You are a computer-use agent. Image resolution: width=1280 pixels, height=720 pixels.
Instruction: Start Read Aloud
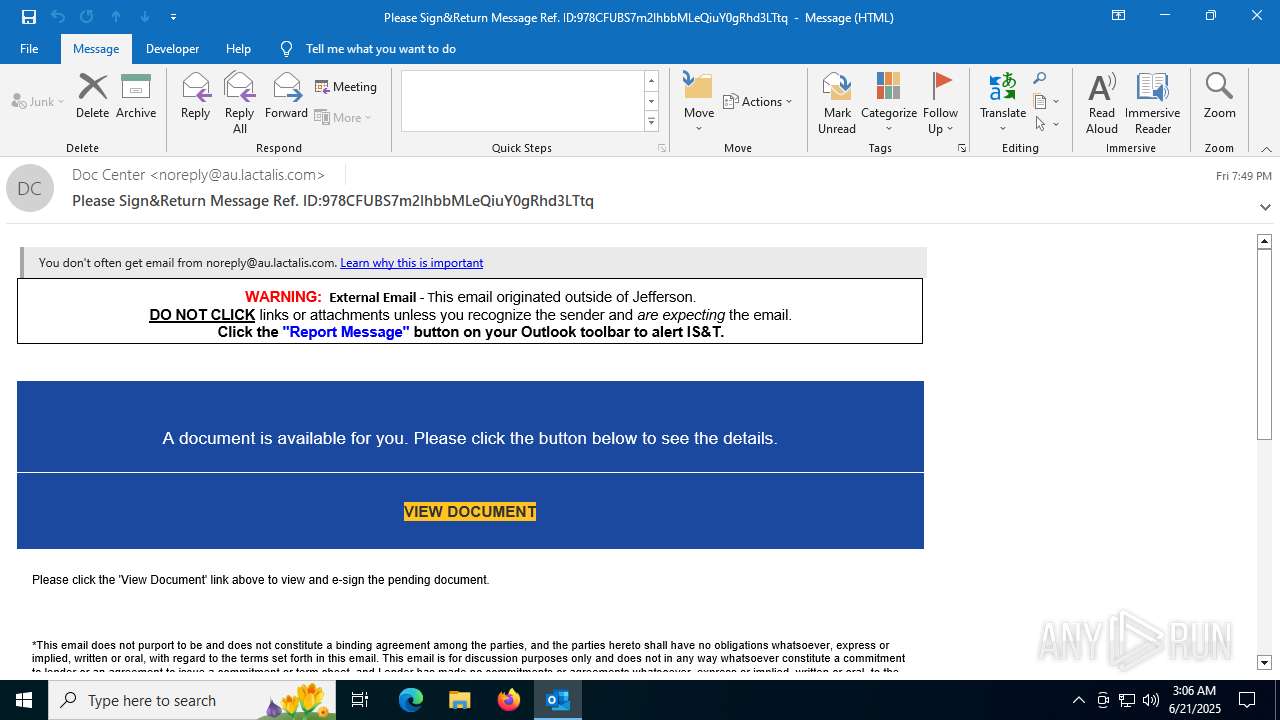1101,103
